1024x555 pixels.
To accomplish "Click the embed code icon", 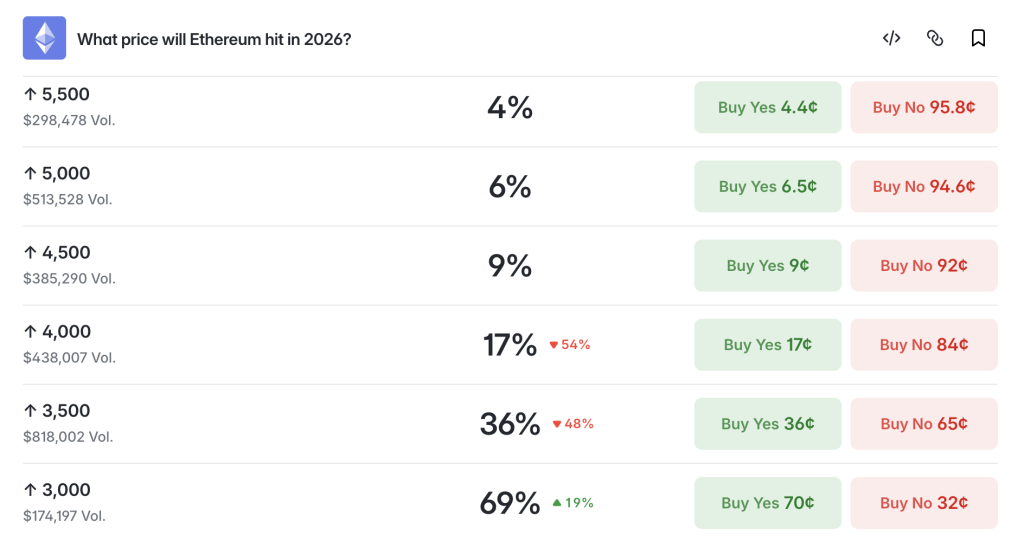I will click(891, 38).
